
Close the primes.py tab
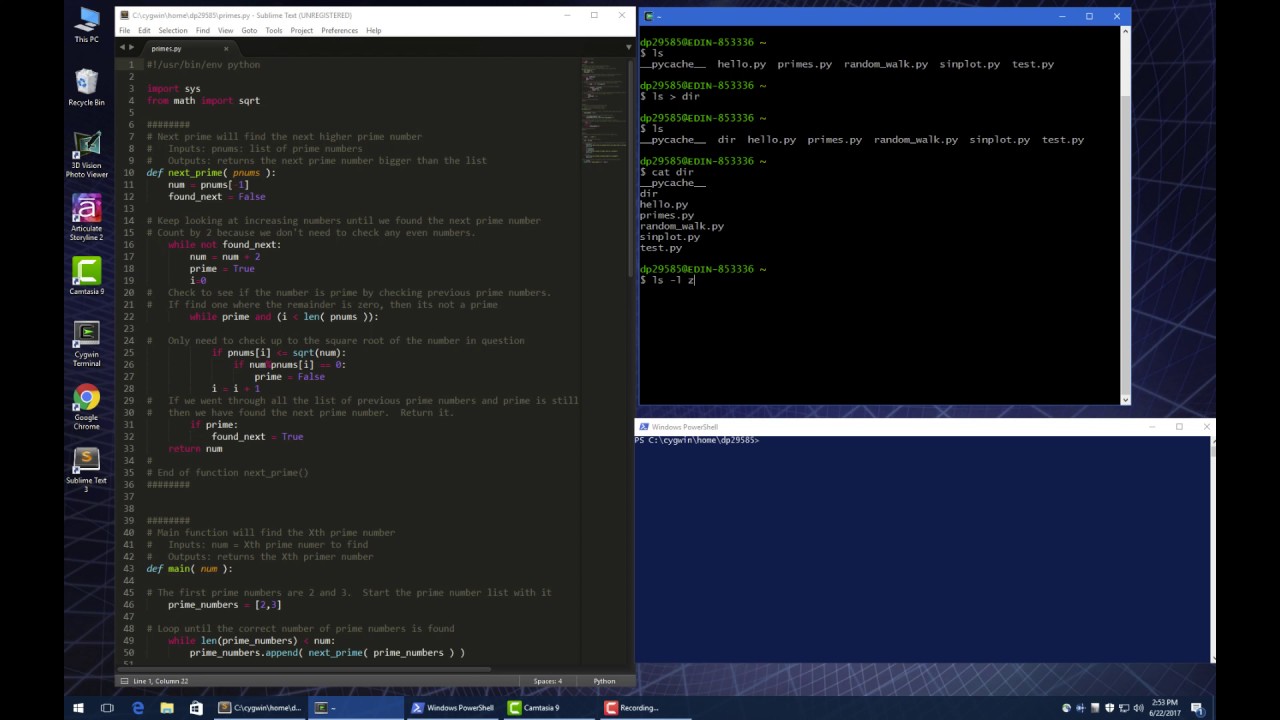226,48
